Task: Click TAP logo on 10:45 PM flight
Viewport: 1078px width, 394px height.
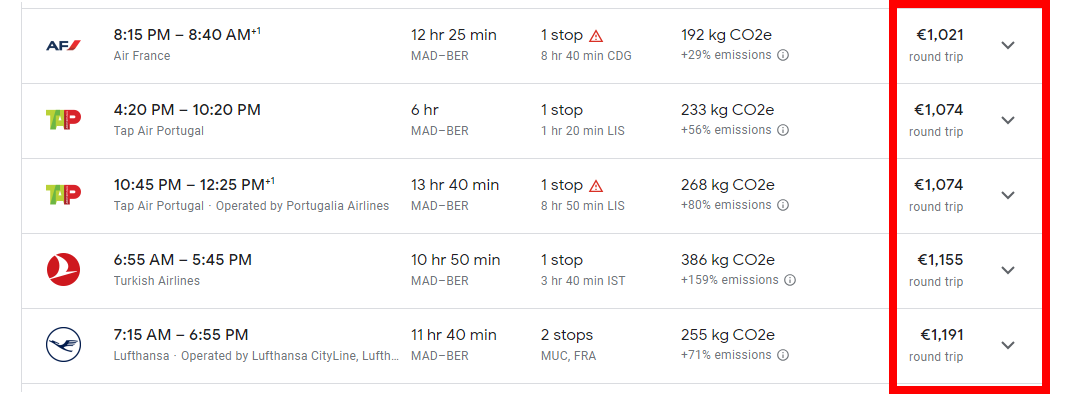Action: coord(63,195)
